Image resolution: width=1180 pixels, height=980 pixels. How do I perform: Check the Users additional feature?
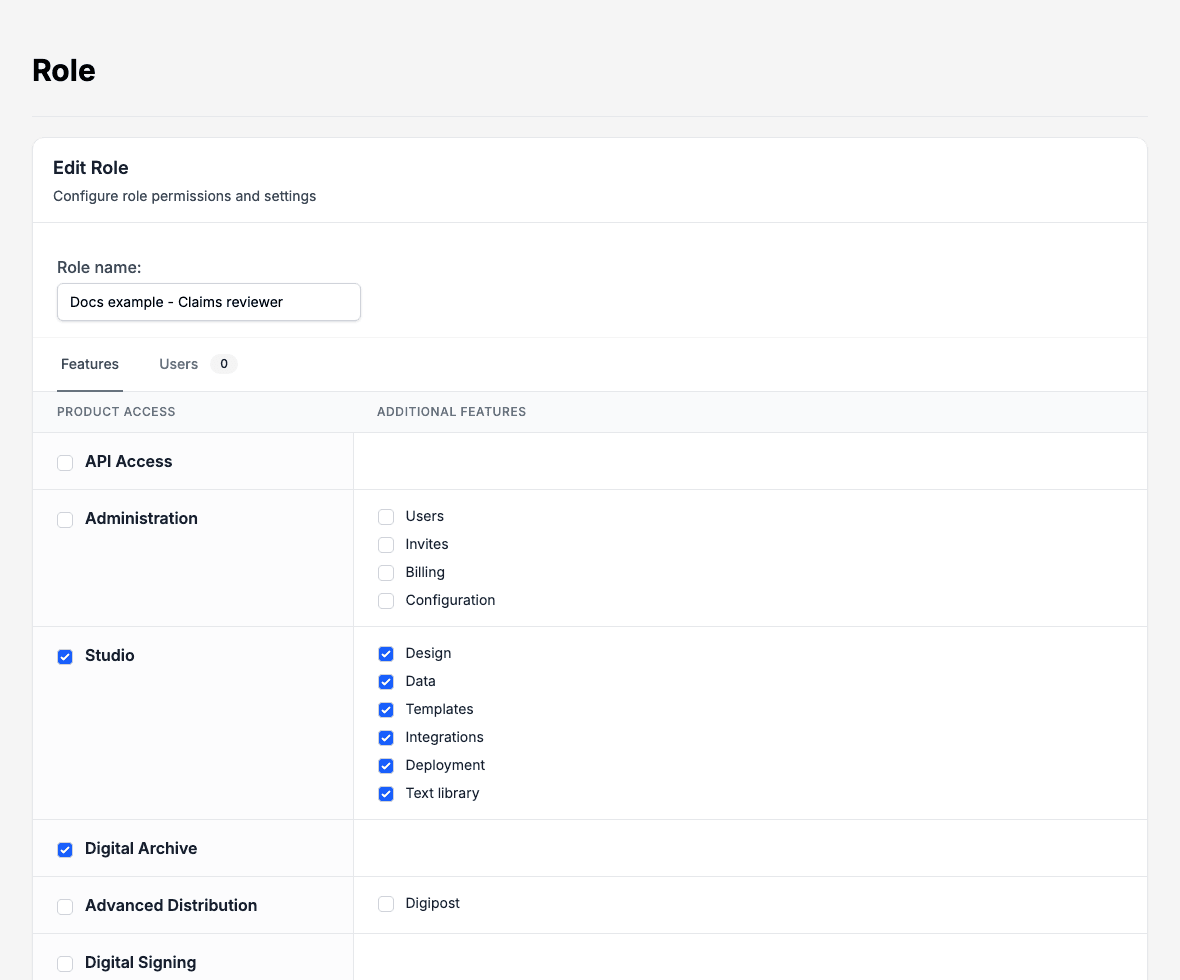point(385,516)
